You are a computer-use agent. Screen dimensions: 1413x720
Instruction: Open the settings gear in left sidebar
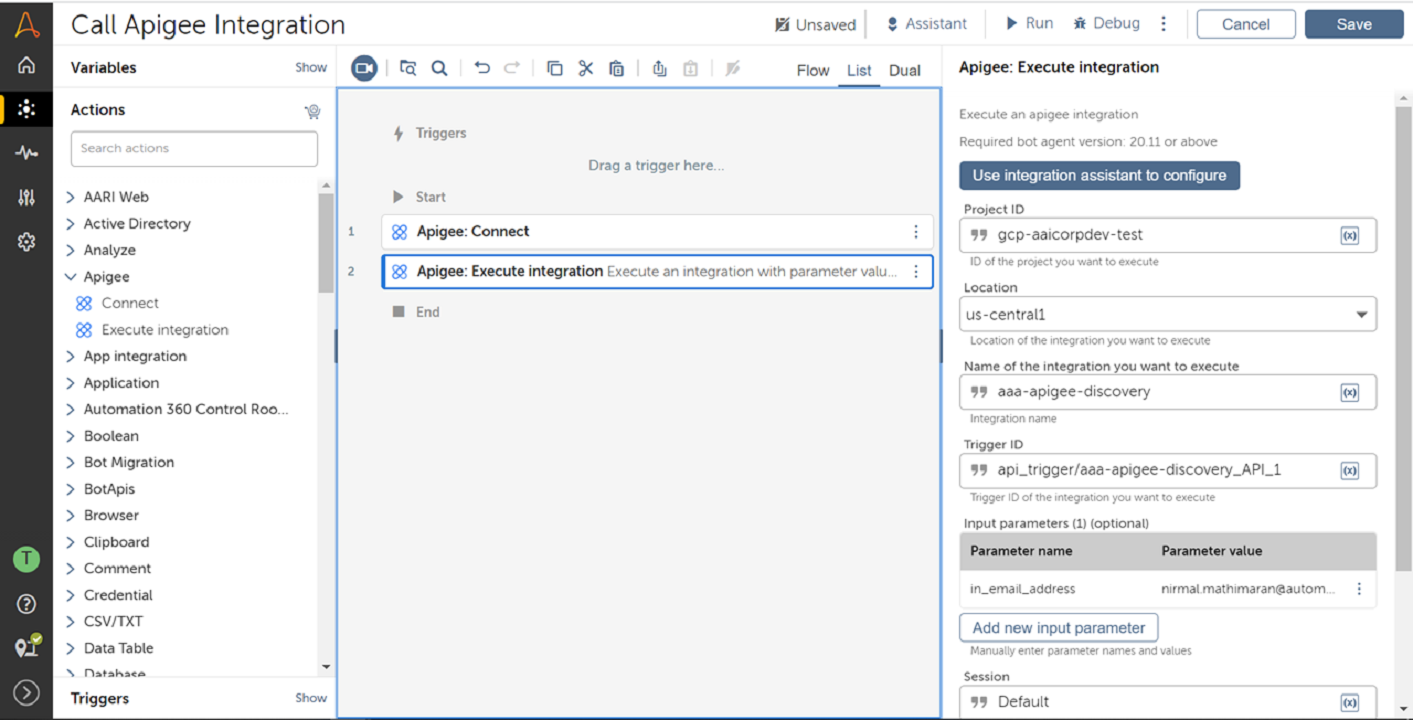(x=26, y=242)
